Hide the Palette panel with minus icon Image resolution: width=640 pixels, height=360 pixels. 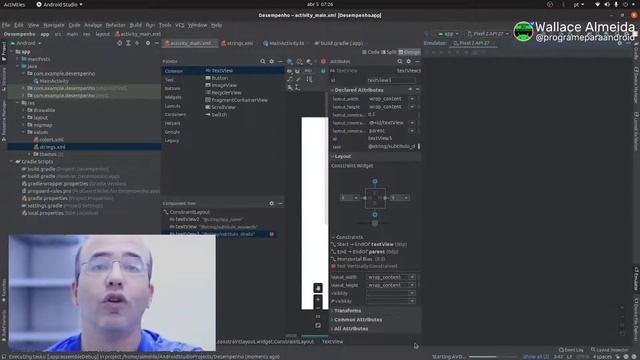coord(280,61)
